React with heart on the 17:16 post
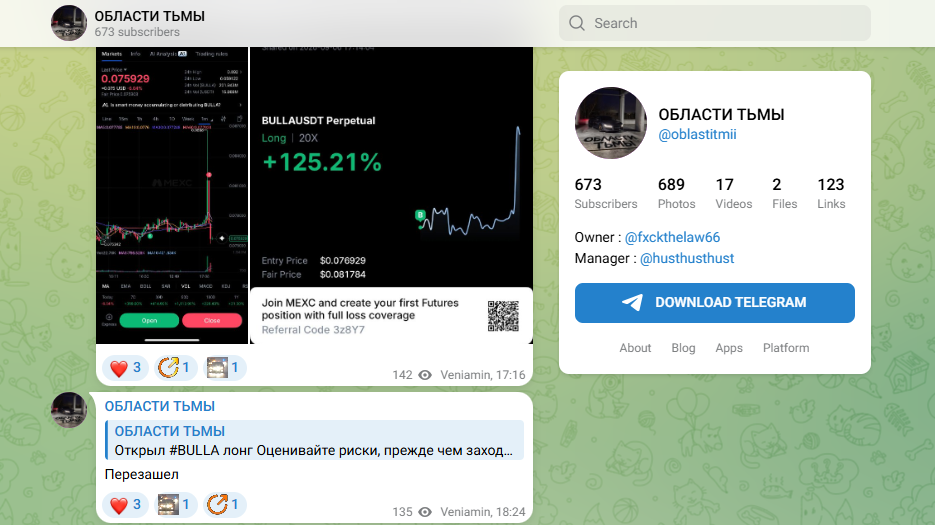Viewport: 935px width, 525px height. point(126,368)
